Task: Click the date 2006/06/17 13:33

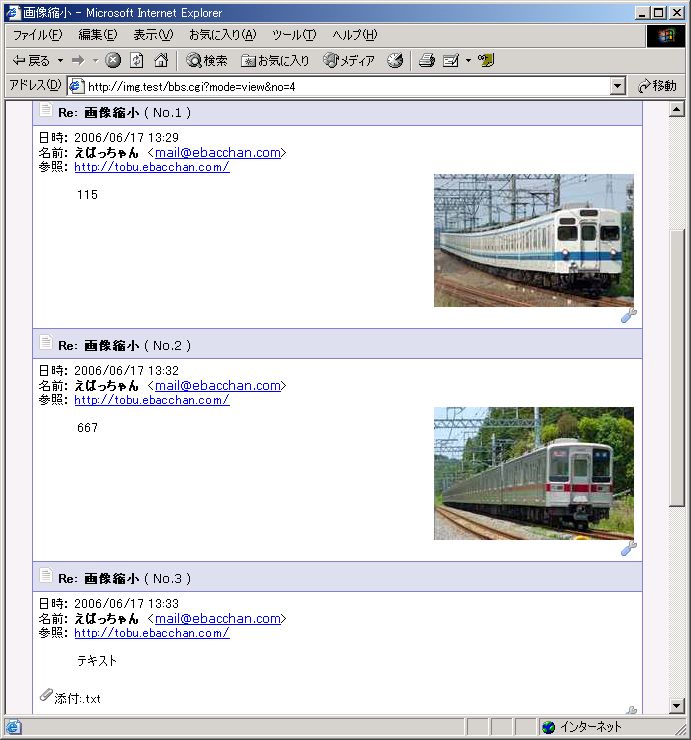Action: (x=126, y=604)
